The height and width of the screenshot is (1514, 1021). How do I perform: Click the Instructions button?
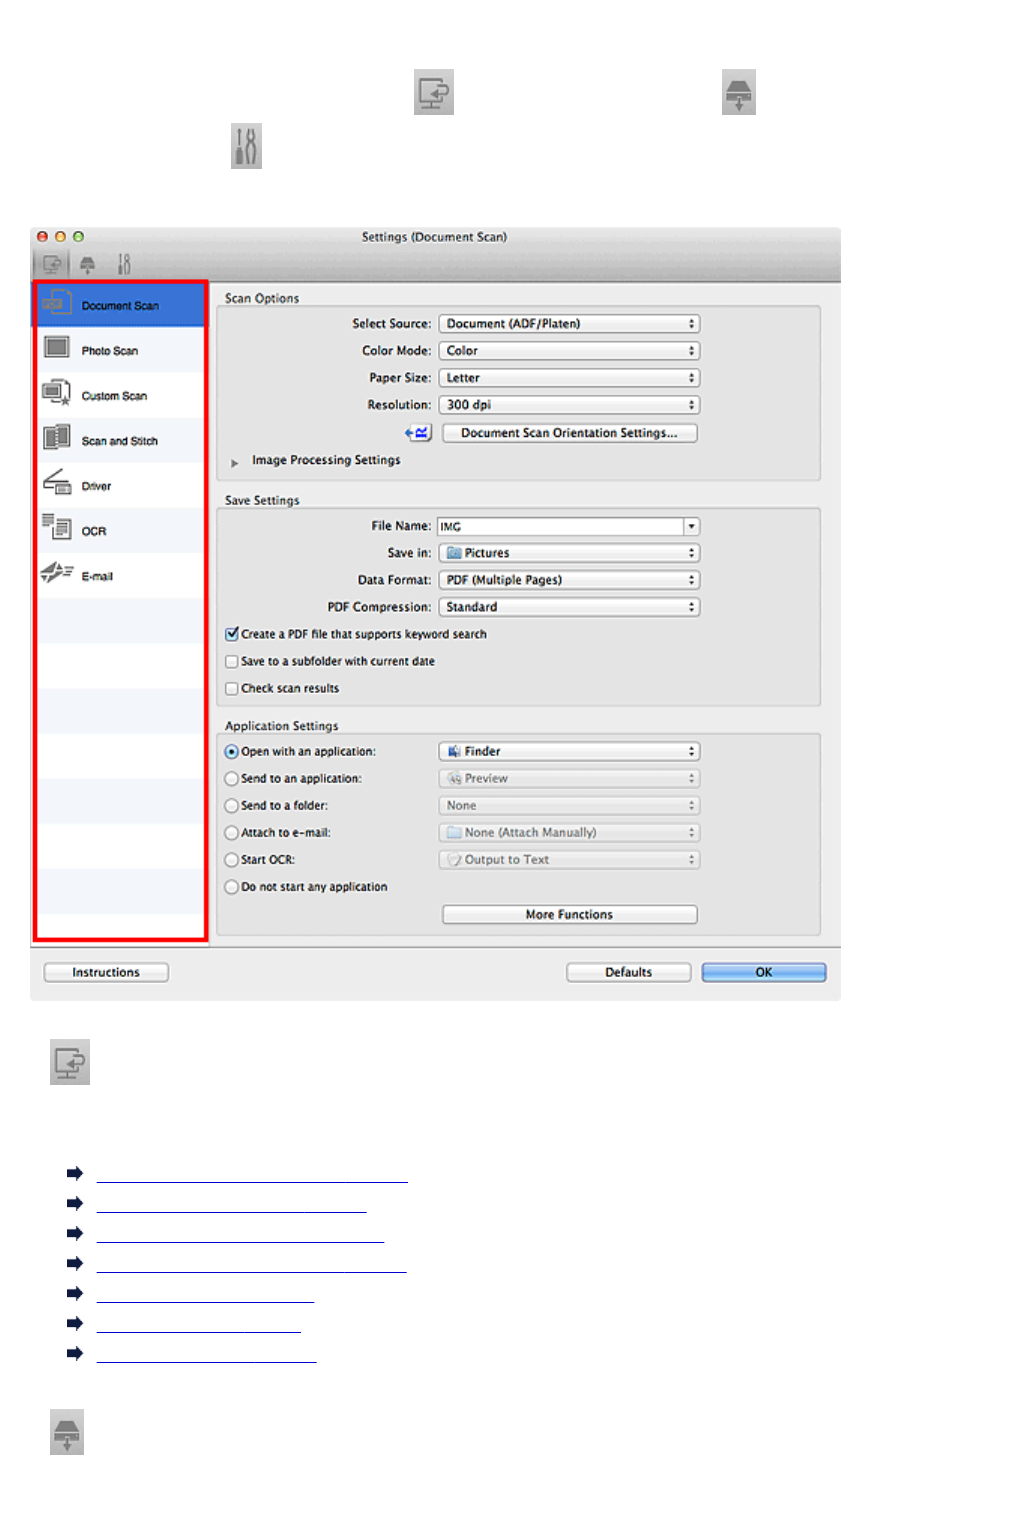[106, 972]
